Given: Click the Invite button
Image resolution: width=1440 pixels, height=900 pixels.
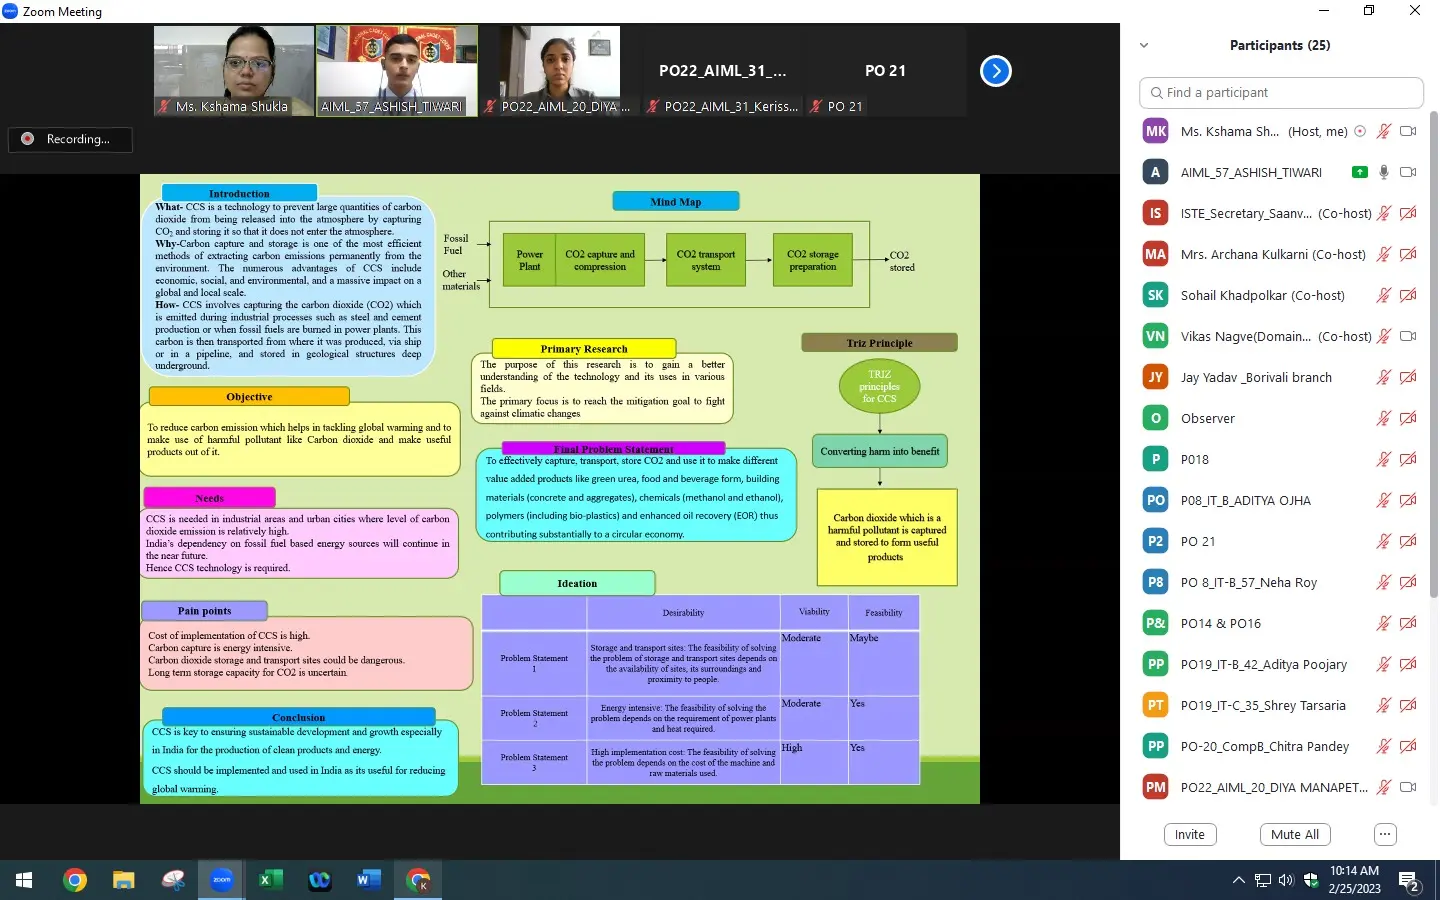Looking at the screenshot, I should (x=1189, y=834).
